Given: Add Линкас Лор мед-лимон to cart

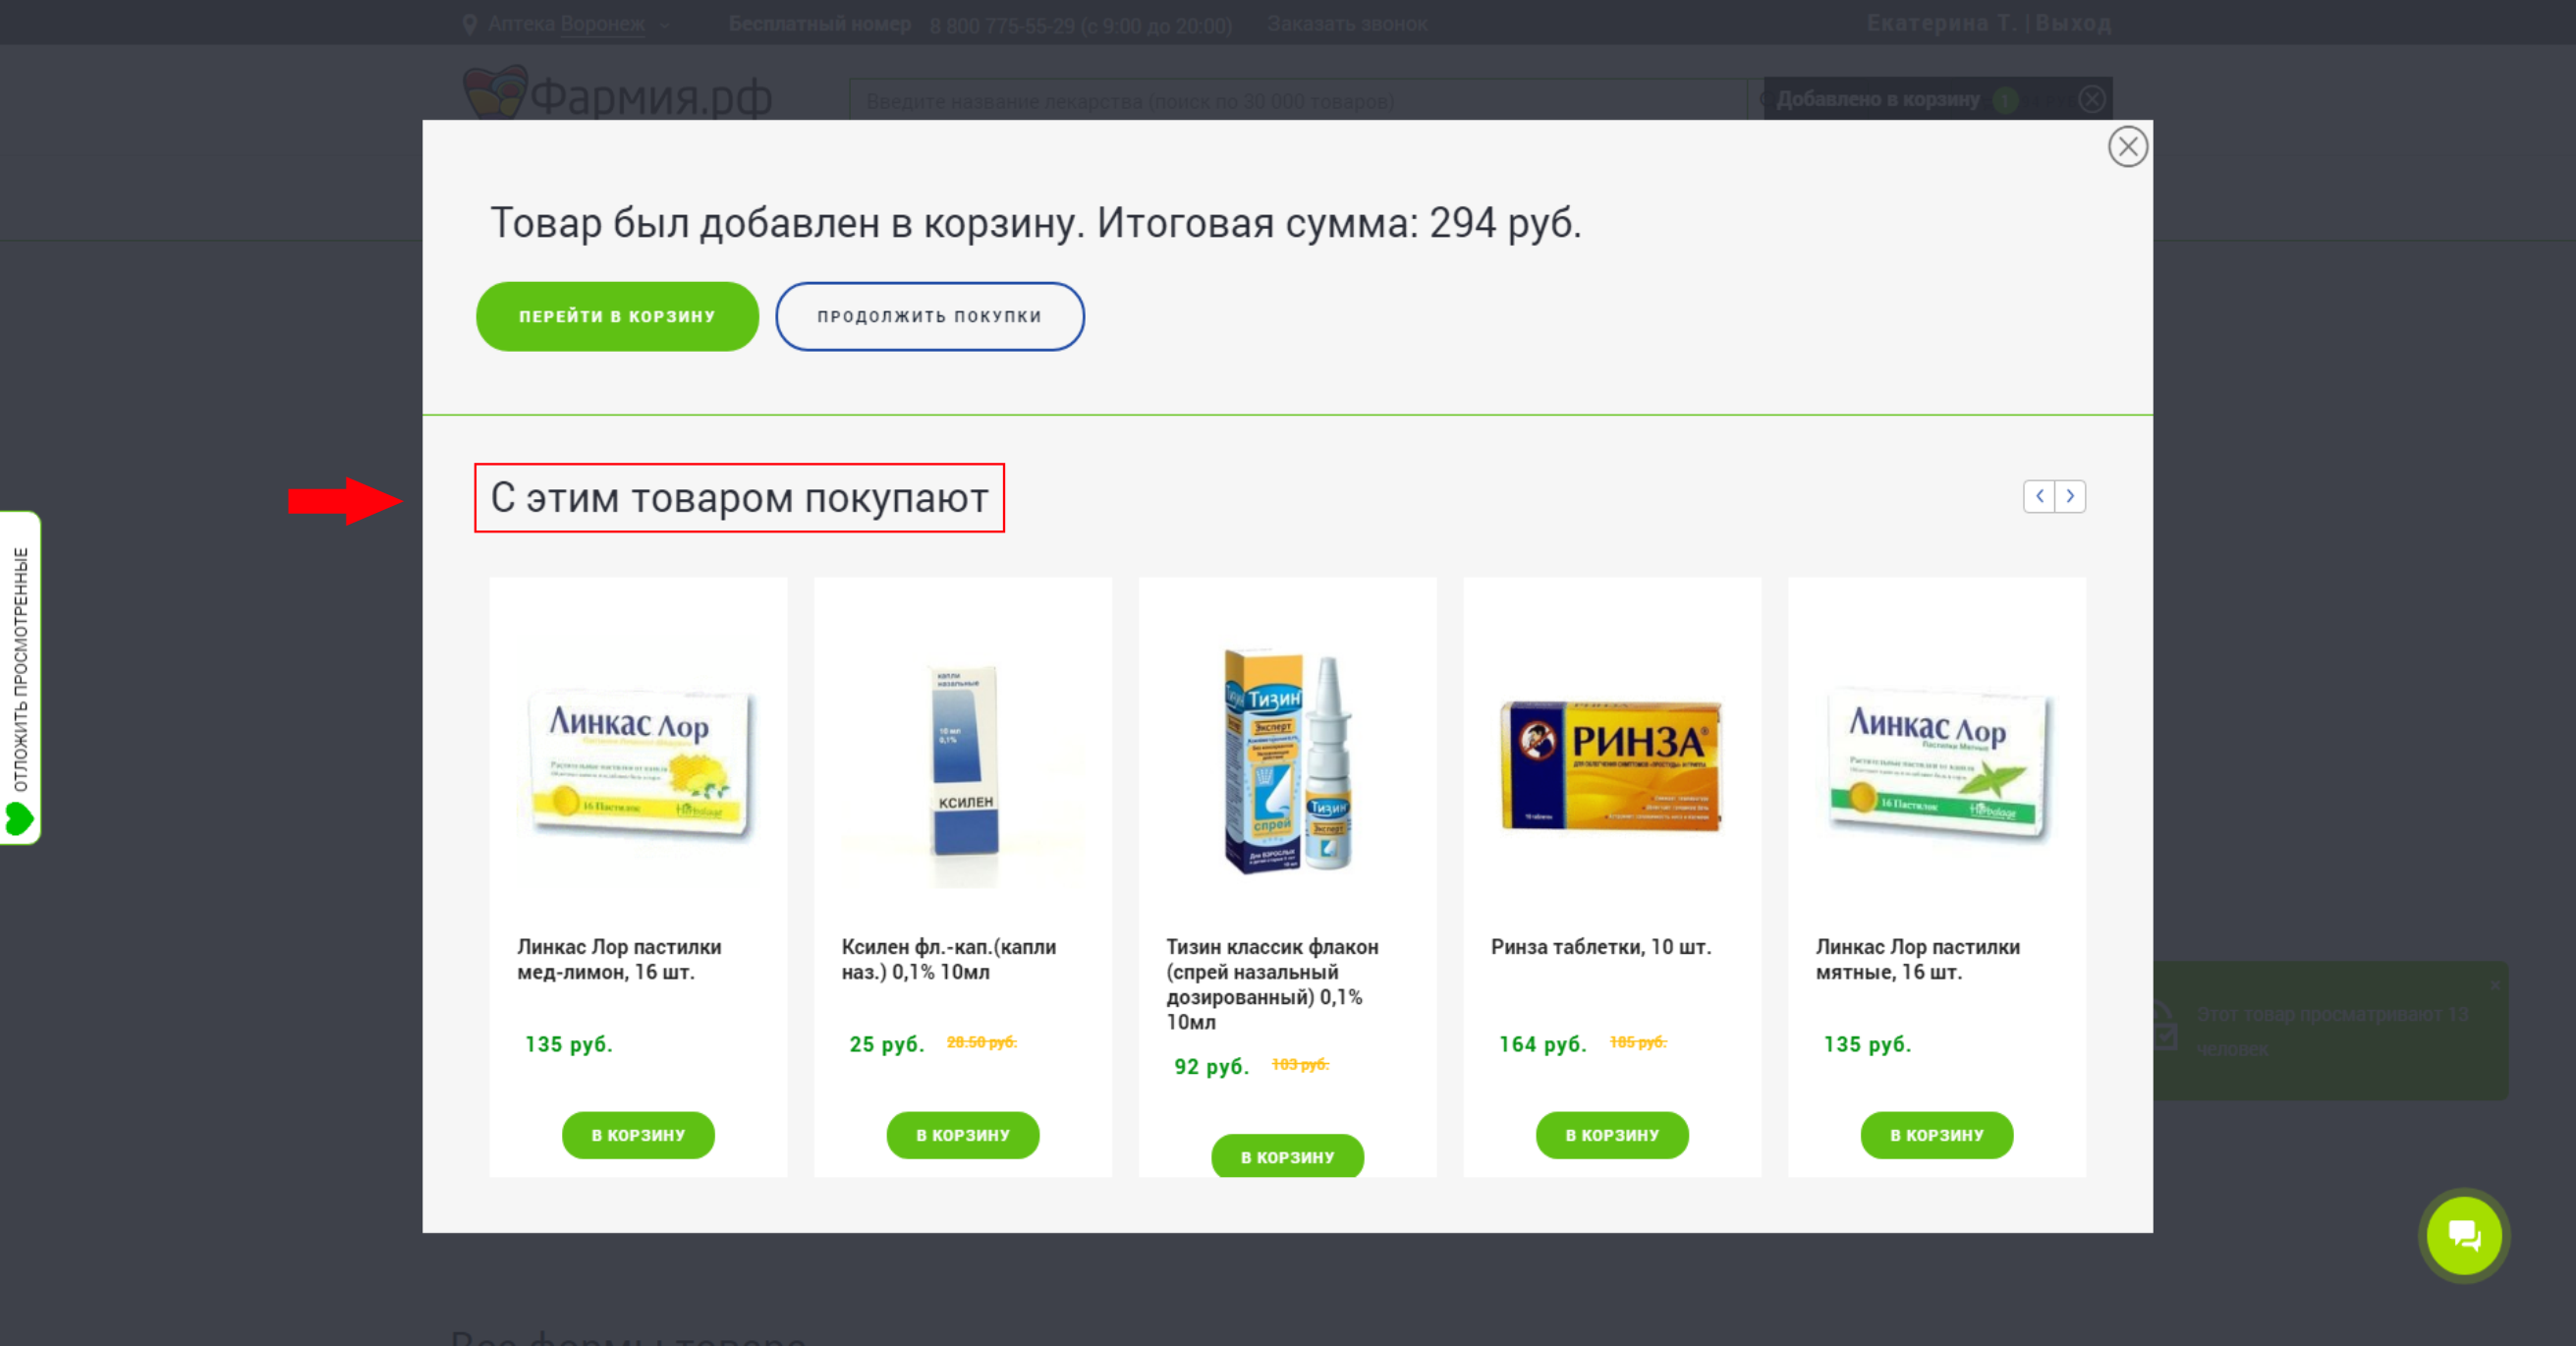Looking at the screenshot, I should pyautogui.click(x=638, y=1135).
